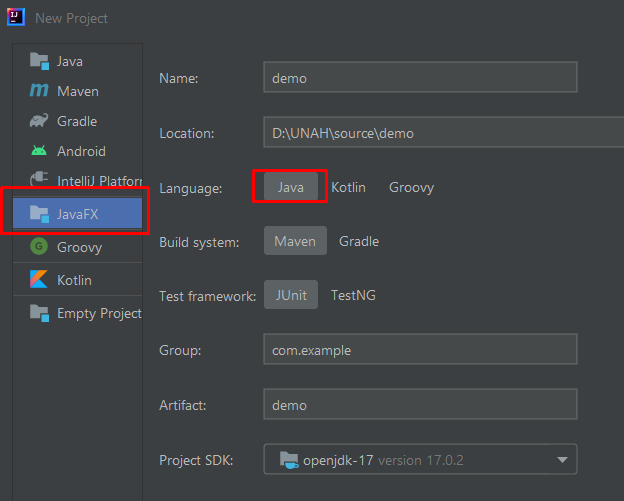Click the Location path field
Image resolution: width=624 pixels, height=501 pixels.
pos(444,132)
